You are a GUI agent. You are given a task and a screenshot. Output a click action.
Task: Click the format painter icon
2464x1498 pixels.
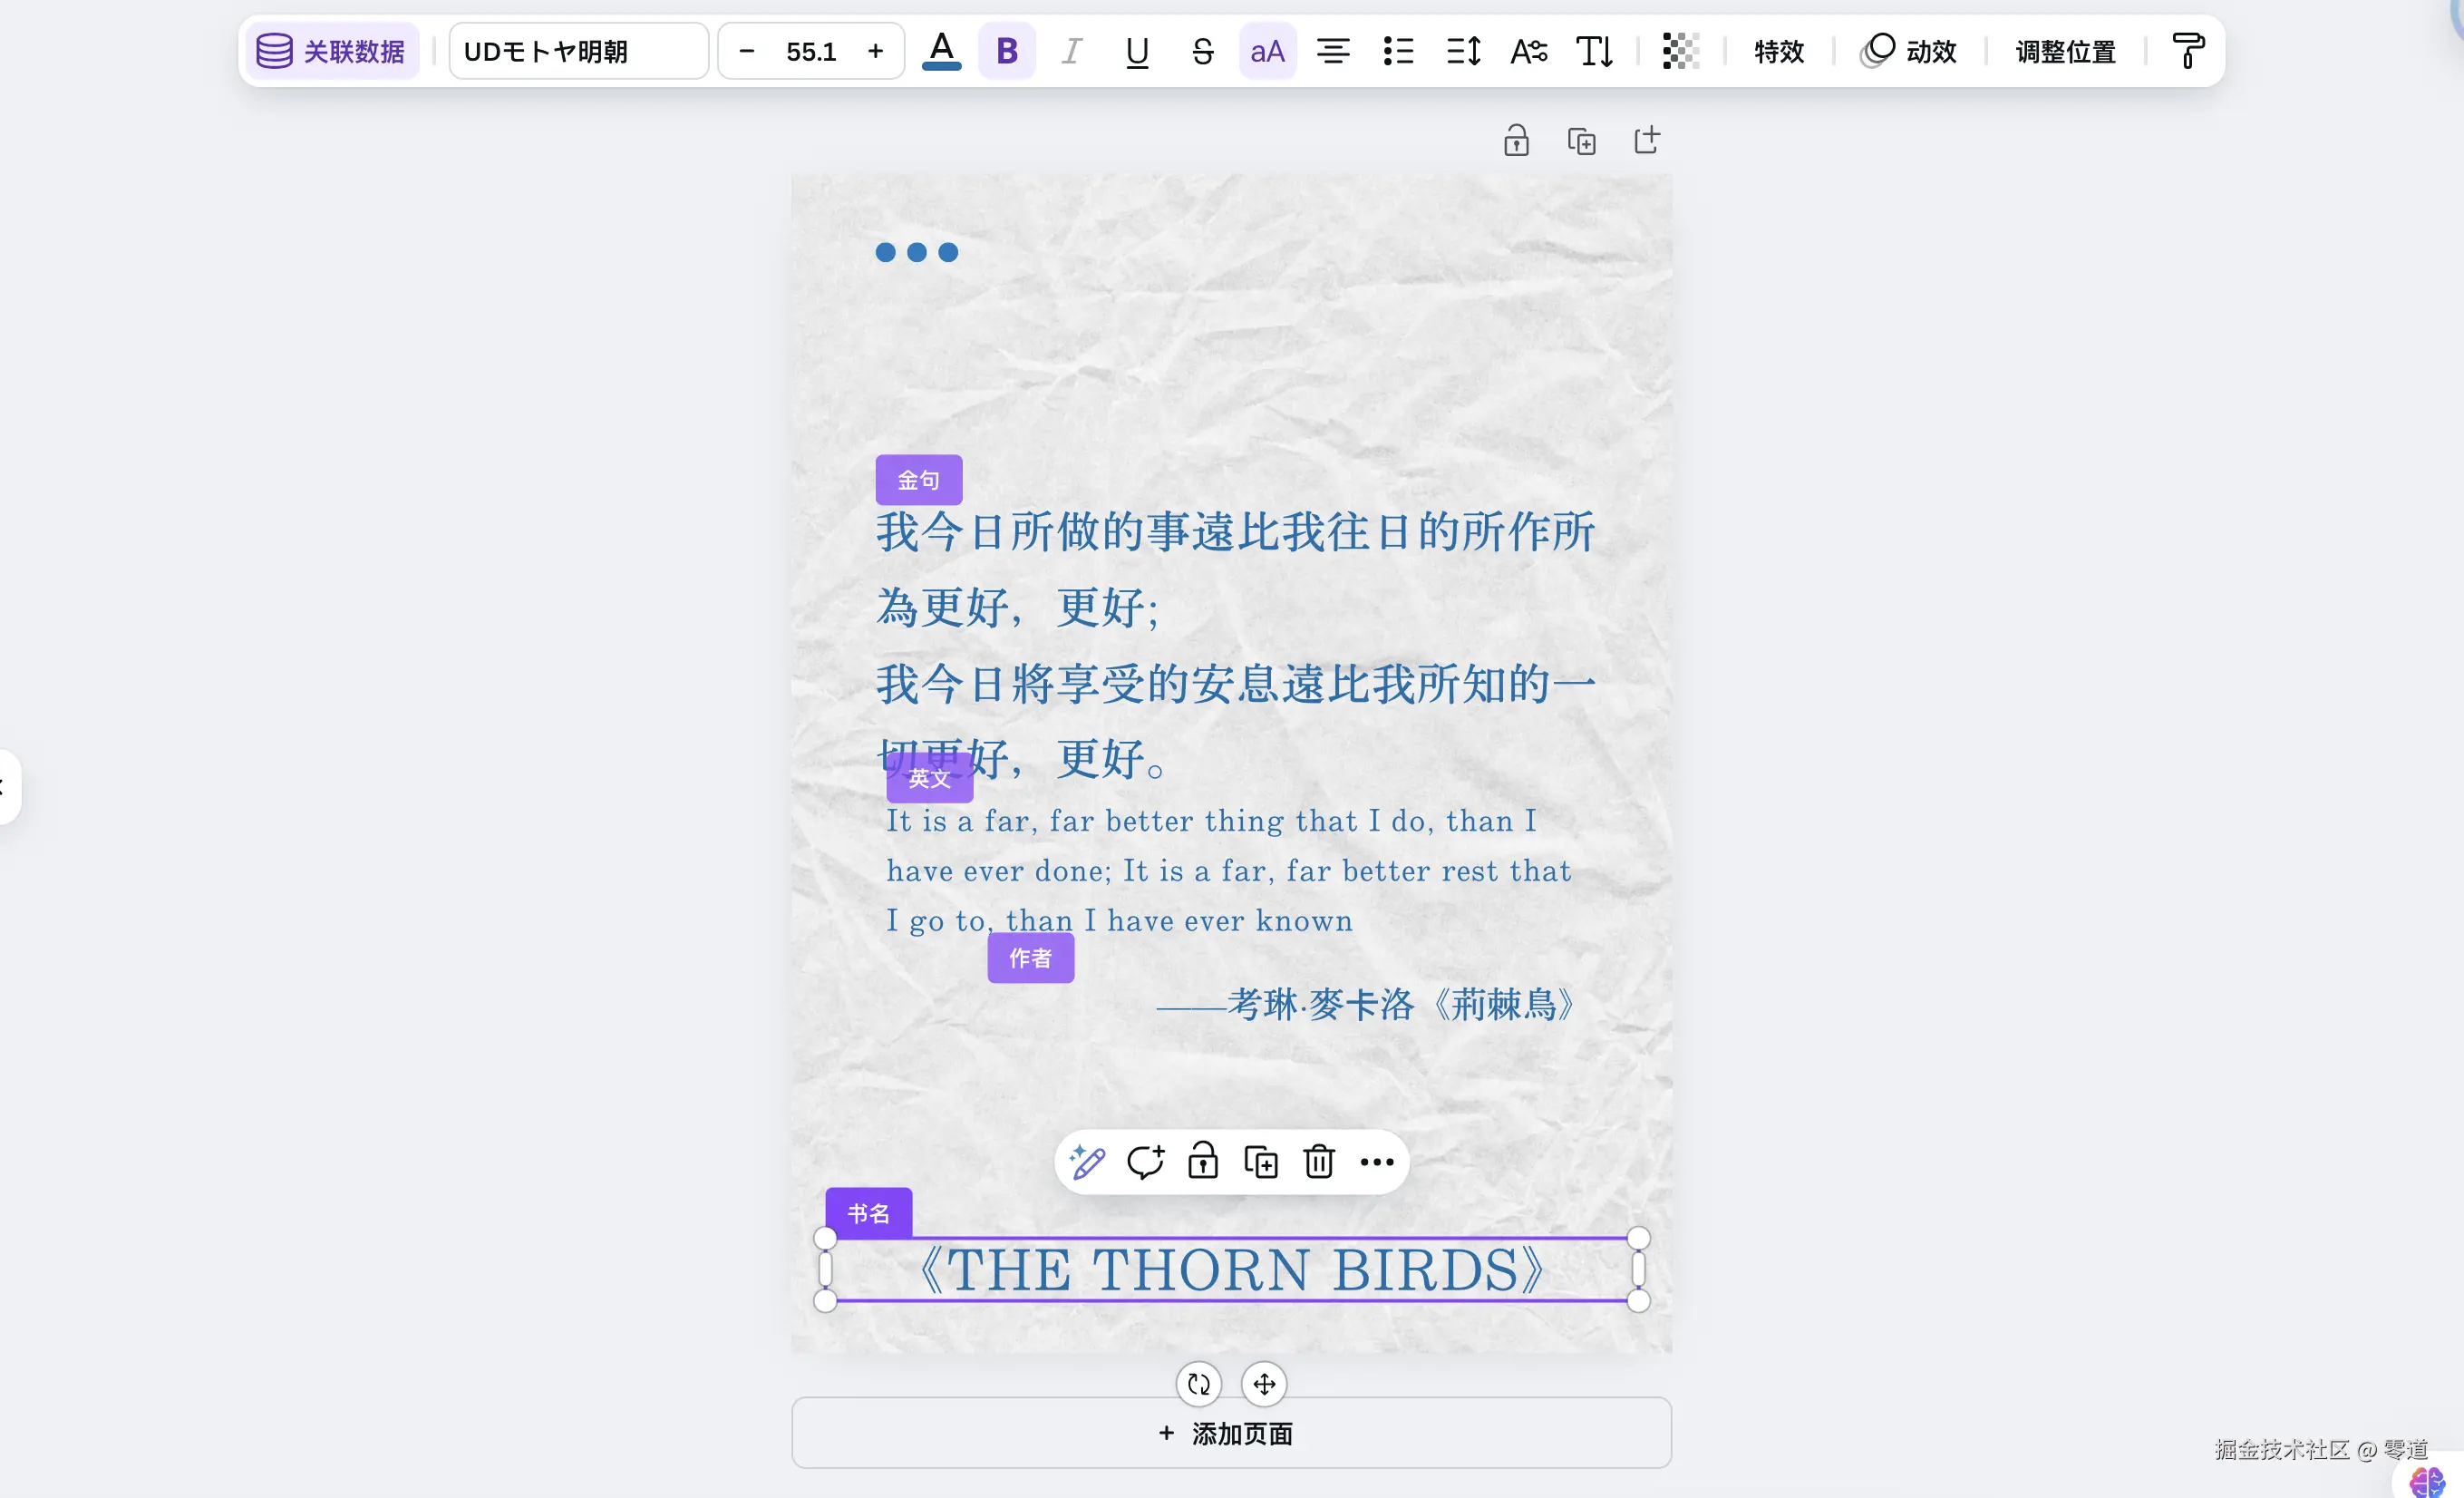(x=2187, y=51)
